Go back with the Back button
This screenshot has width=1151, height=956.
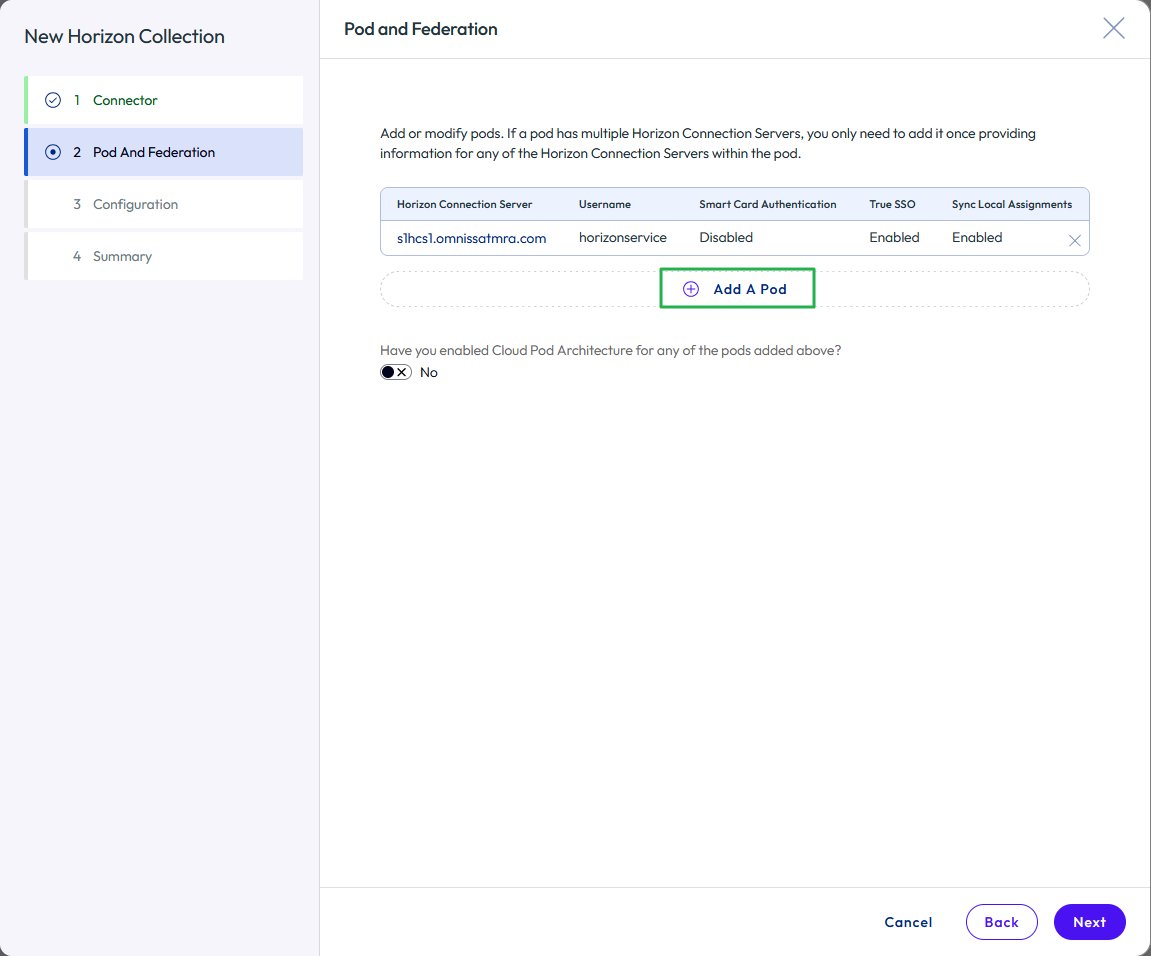[1001, 922]
